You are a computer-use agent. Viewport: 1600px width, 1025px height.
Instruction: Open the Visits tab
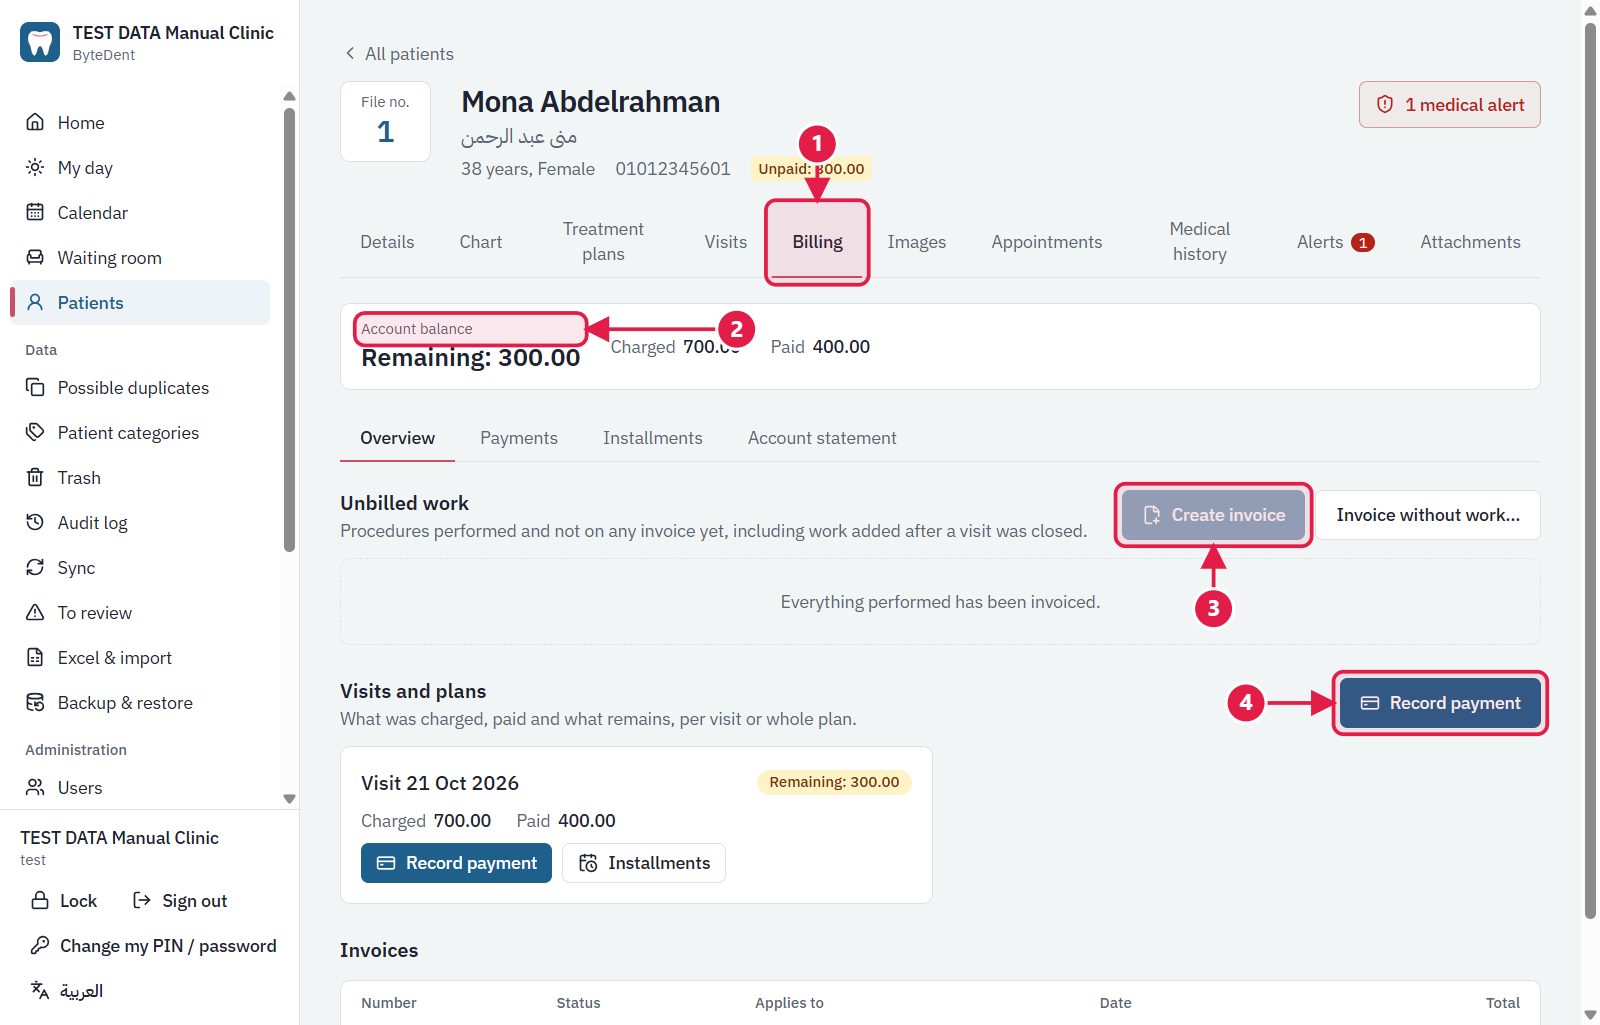click(x=725, y=242)
